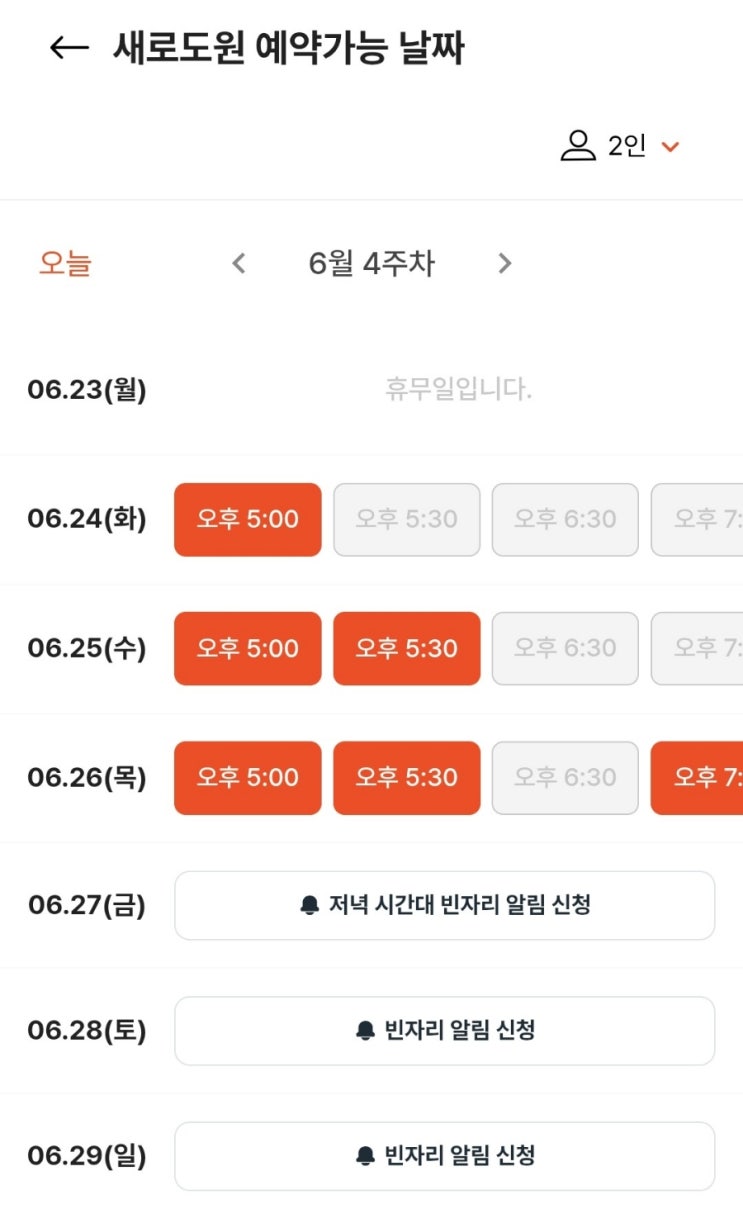Jump to 오늘 (today)
The image size is (743, 1209).
pyautogui.click(x=65, y=264)
